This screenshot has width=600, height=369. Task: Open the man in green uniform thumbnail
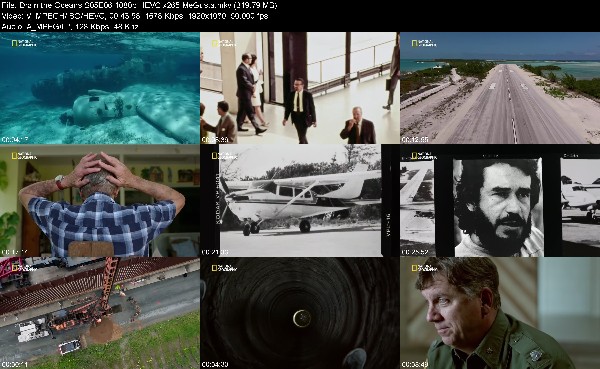[500, 313]
